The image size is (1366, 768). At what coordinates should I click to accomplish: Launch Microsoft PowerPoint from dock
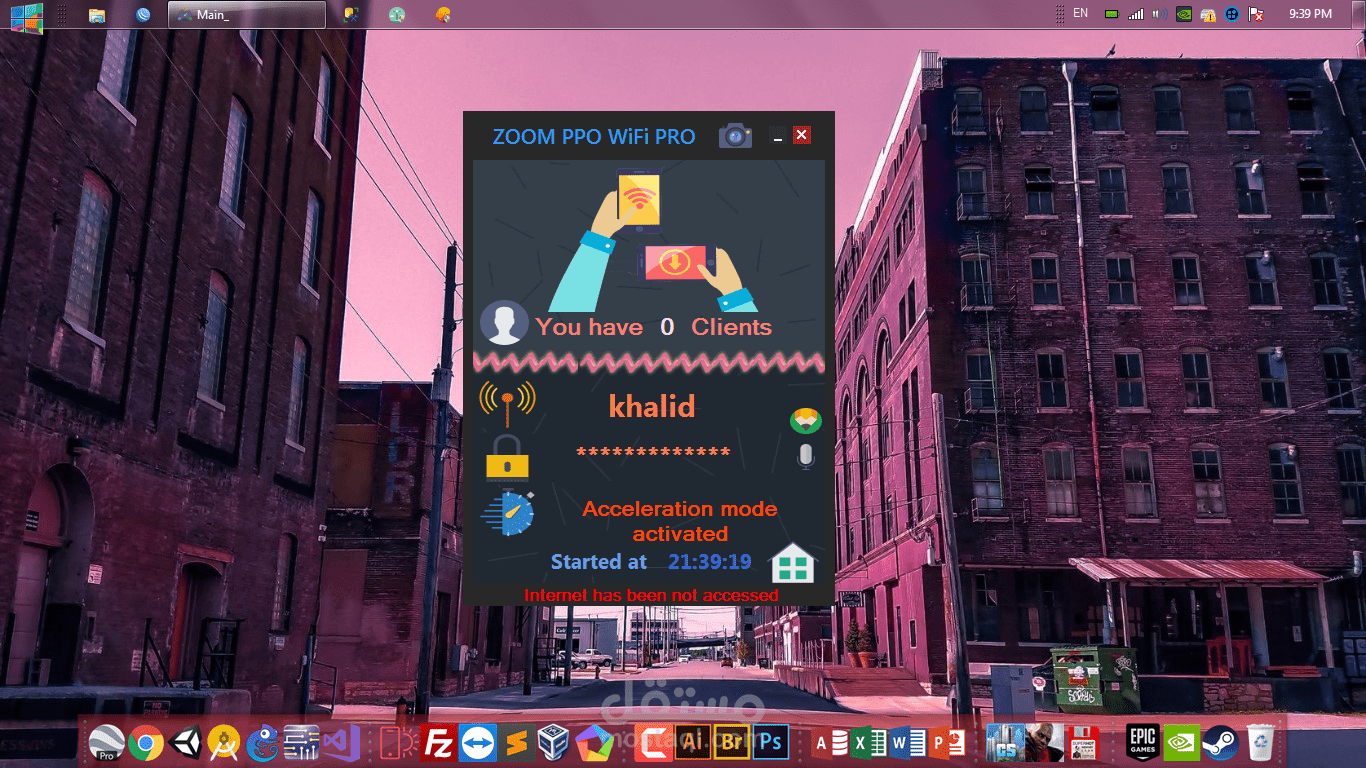pyautogui.click(x=946, y=743)
